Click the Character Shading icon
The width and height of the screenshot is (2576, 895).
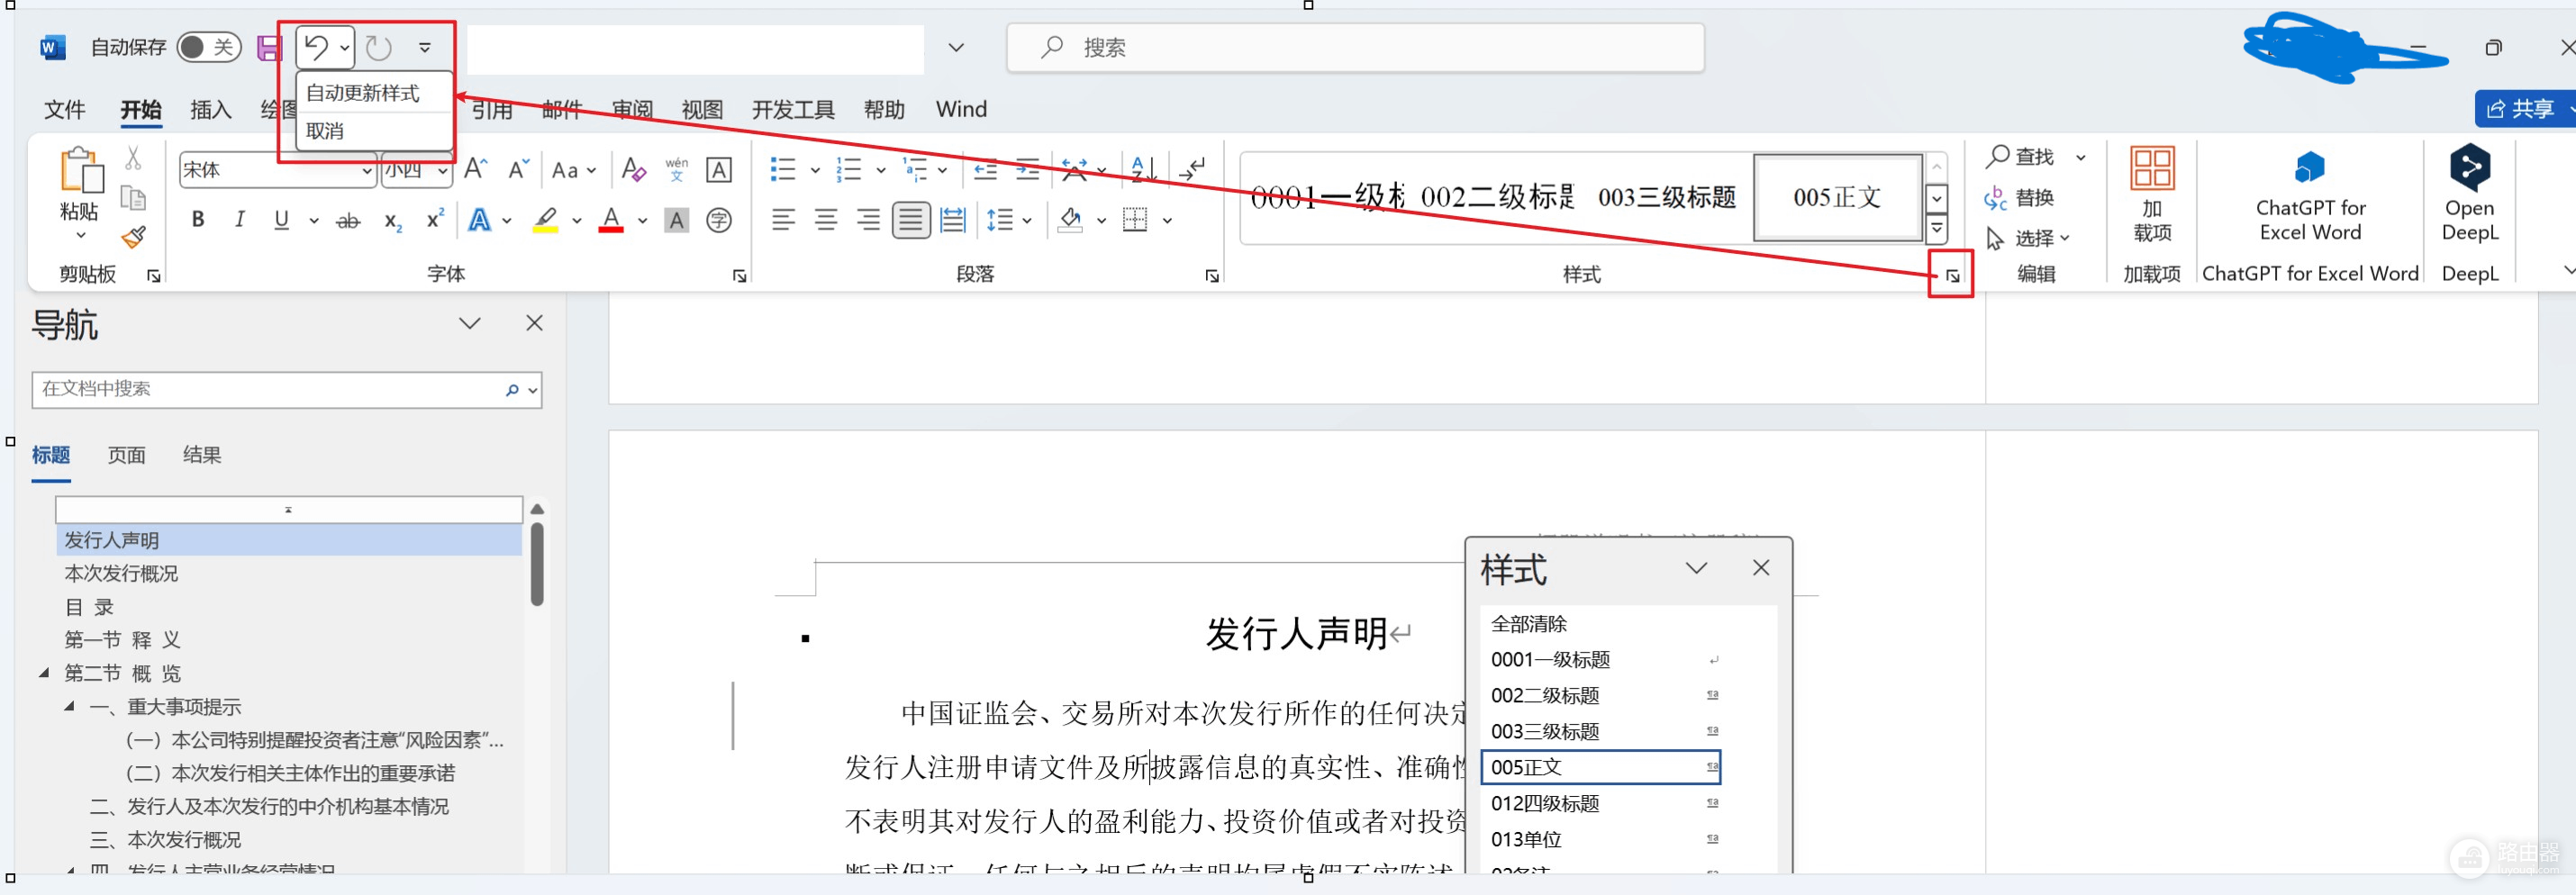677,220
